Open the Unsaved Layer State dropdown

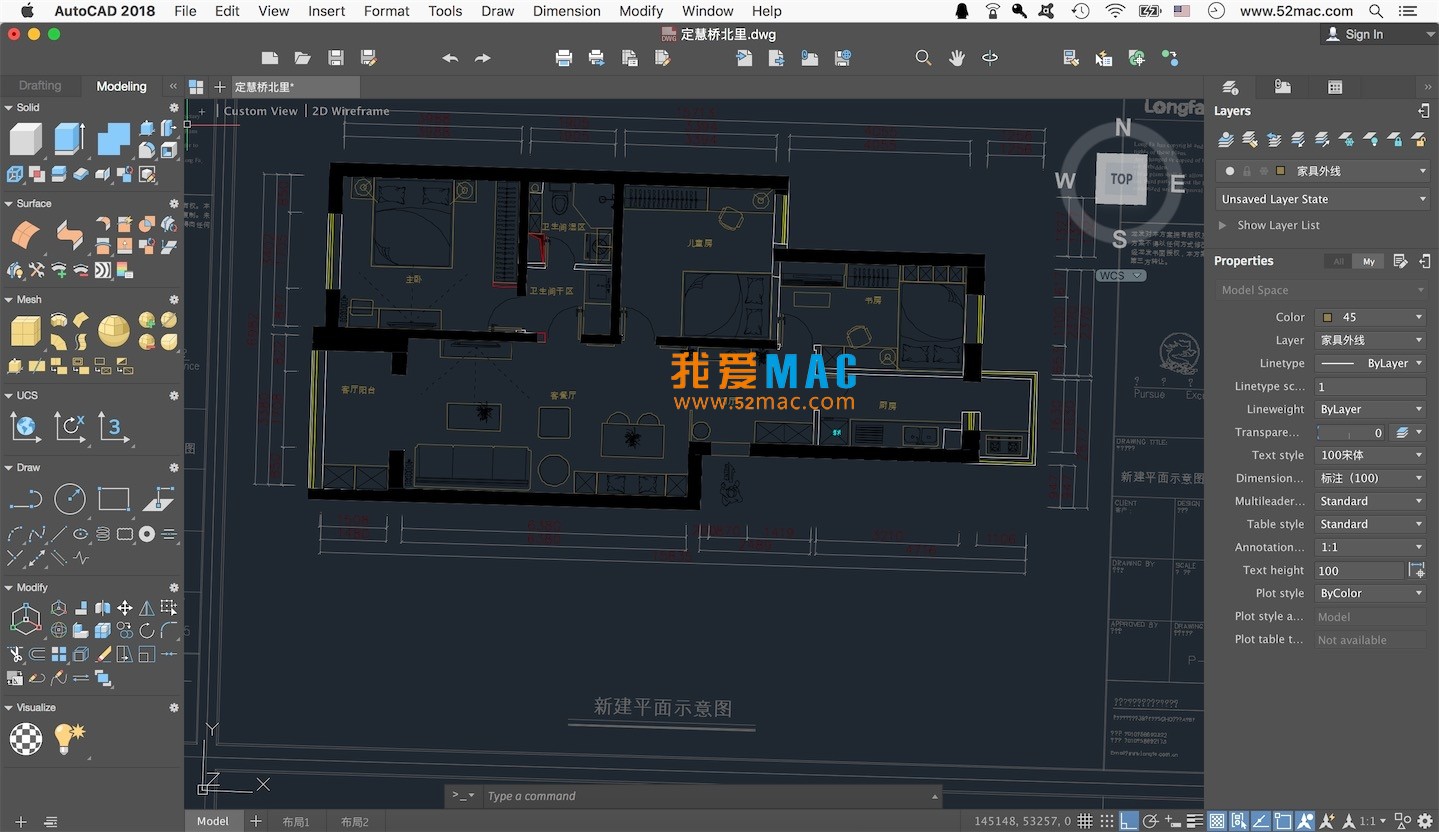click(1320, 199)
